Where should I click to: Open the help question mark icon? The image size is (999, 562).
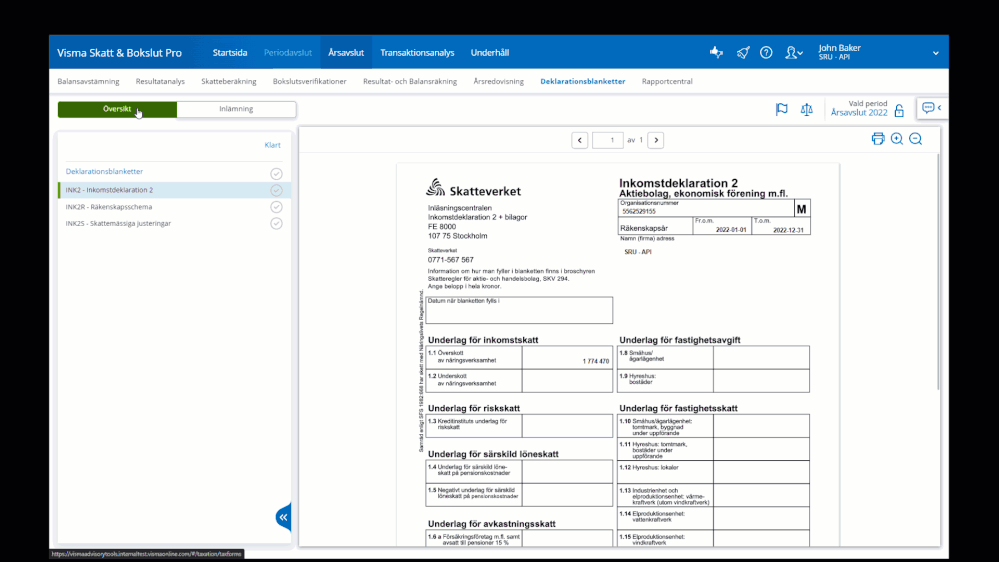(766, 53)
